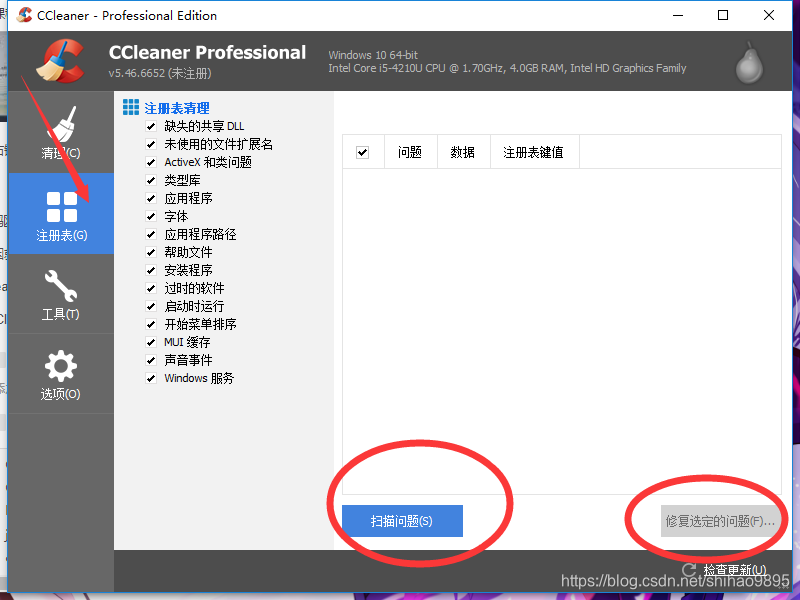800x600 pixels.
Task: Sort by the 数据 column header
Action: tap(463, 152)
